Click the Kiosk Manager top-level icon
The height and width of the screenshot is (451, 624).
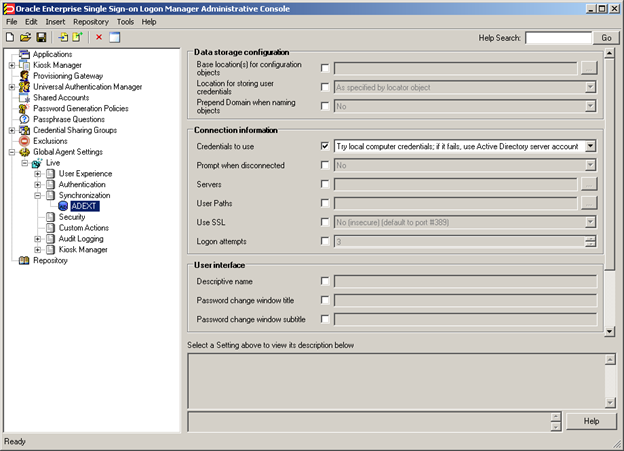pyautogui.click(x=25, y=65)
